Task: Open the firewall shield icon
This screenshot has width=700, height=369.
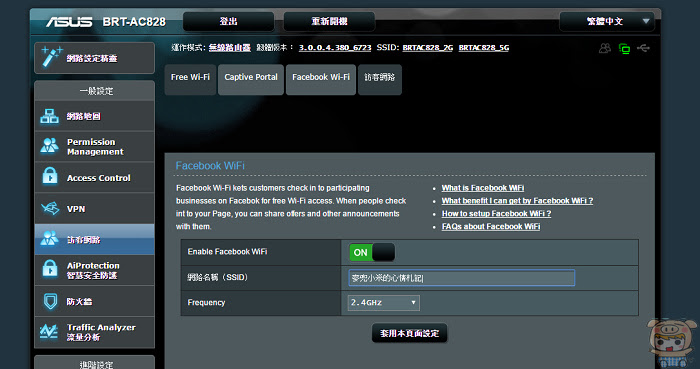Action: click(50, 301)
